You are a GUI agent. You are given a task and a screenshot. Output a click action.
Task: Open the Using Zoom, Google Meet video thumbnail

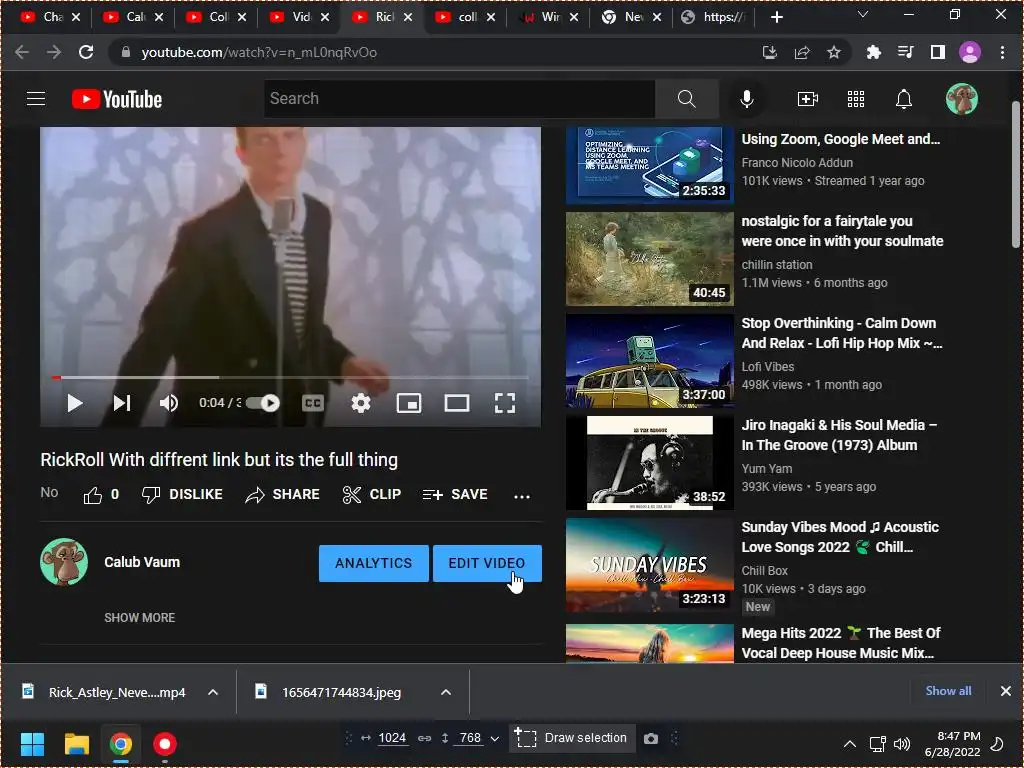(649, 165)
